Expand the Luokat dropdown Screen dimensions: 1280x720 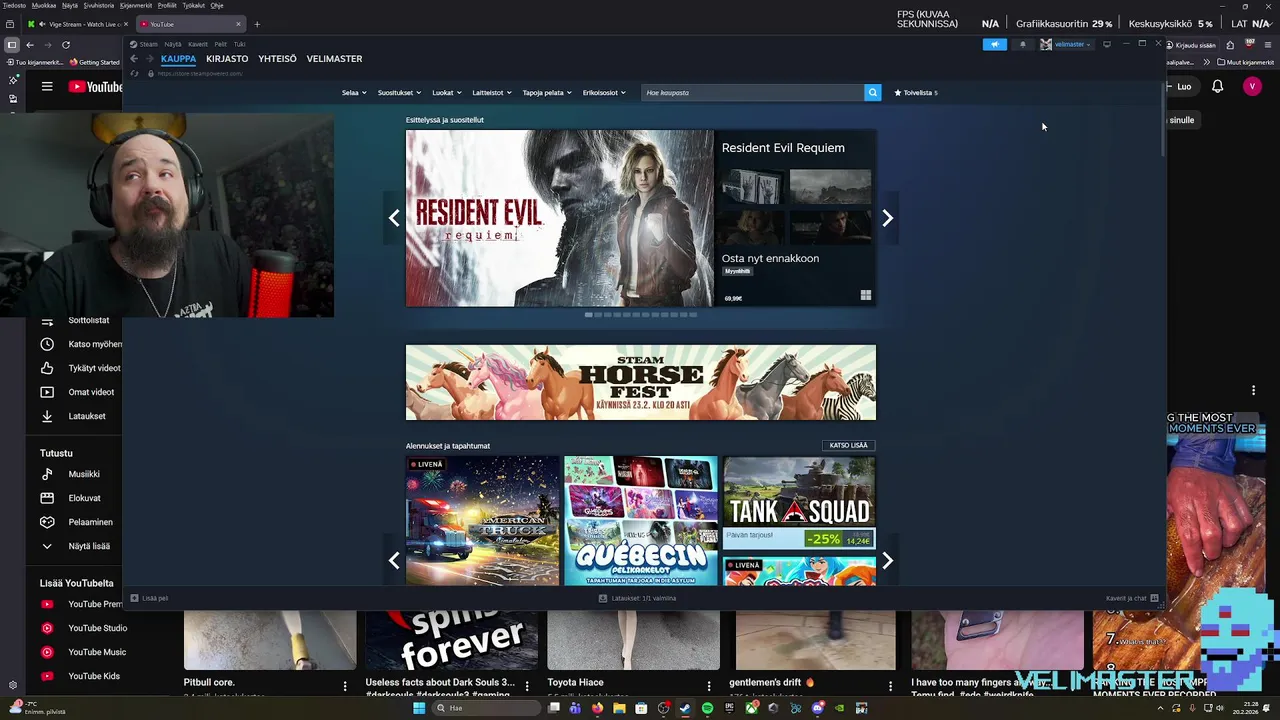(x=446, y=92)
